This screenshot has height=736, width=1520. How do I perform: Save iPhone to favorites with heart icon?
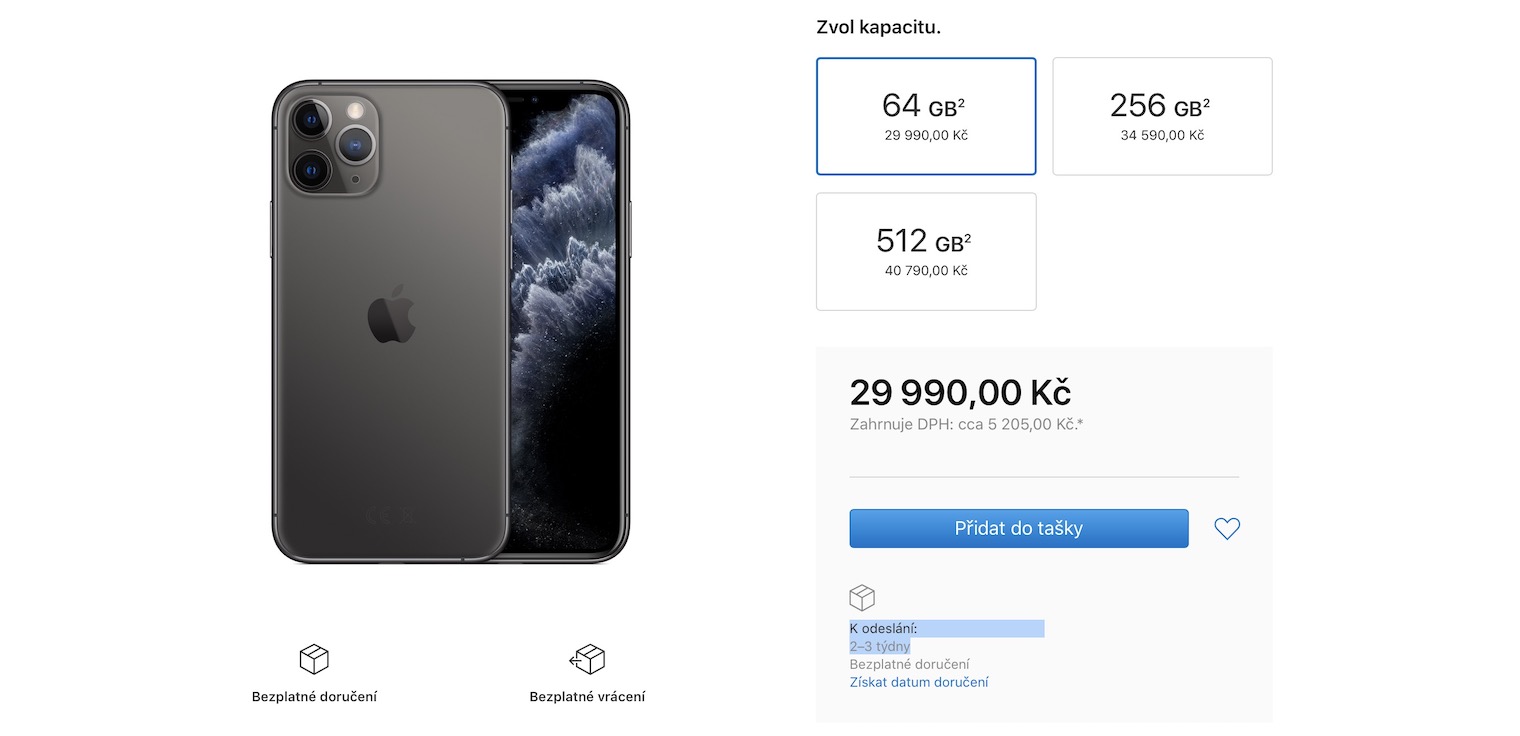[x=1227, y=529]
